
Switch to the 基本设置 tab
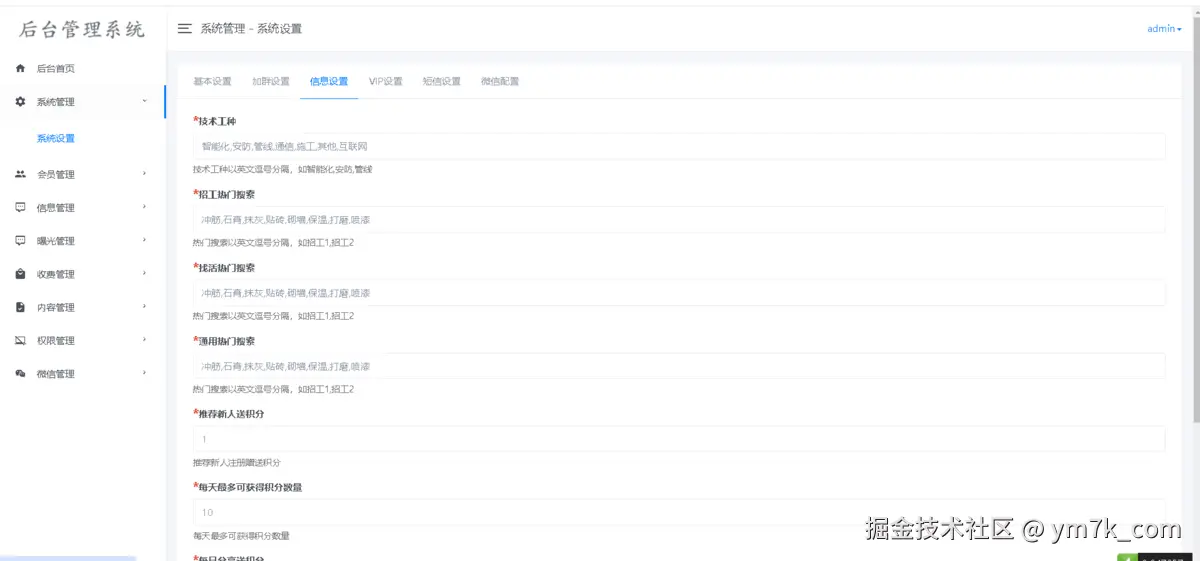(x=212, y=82)
